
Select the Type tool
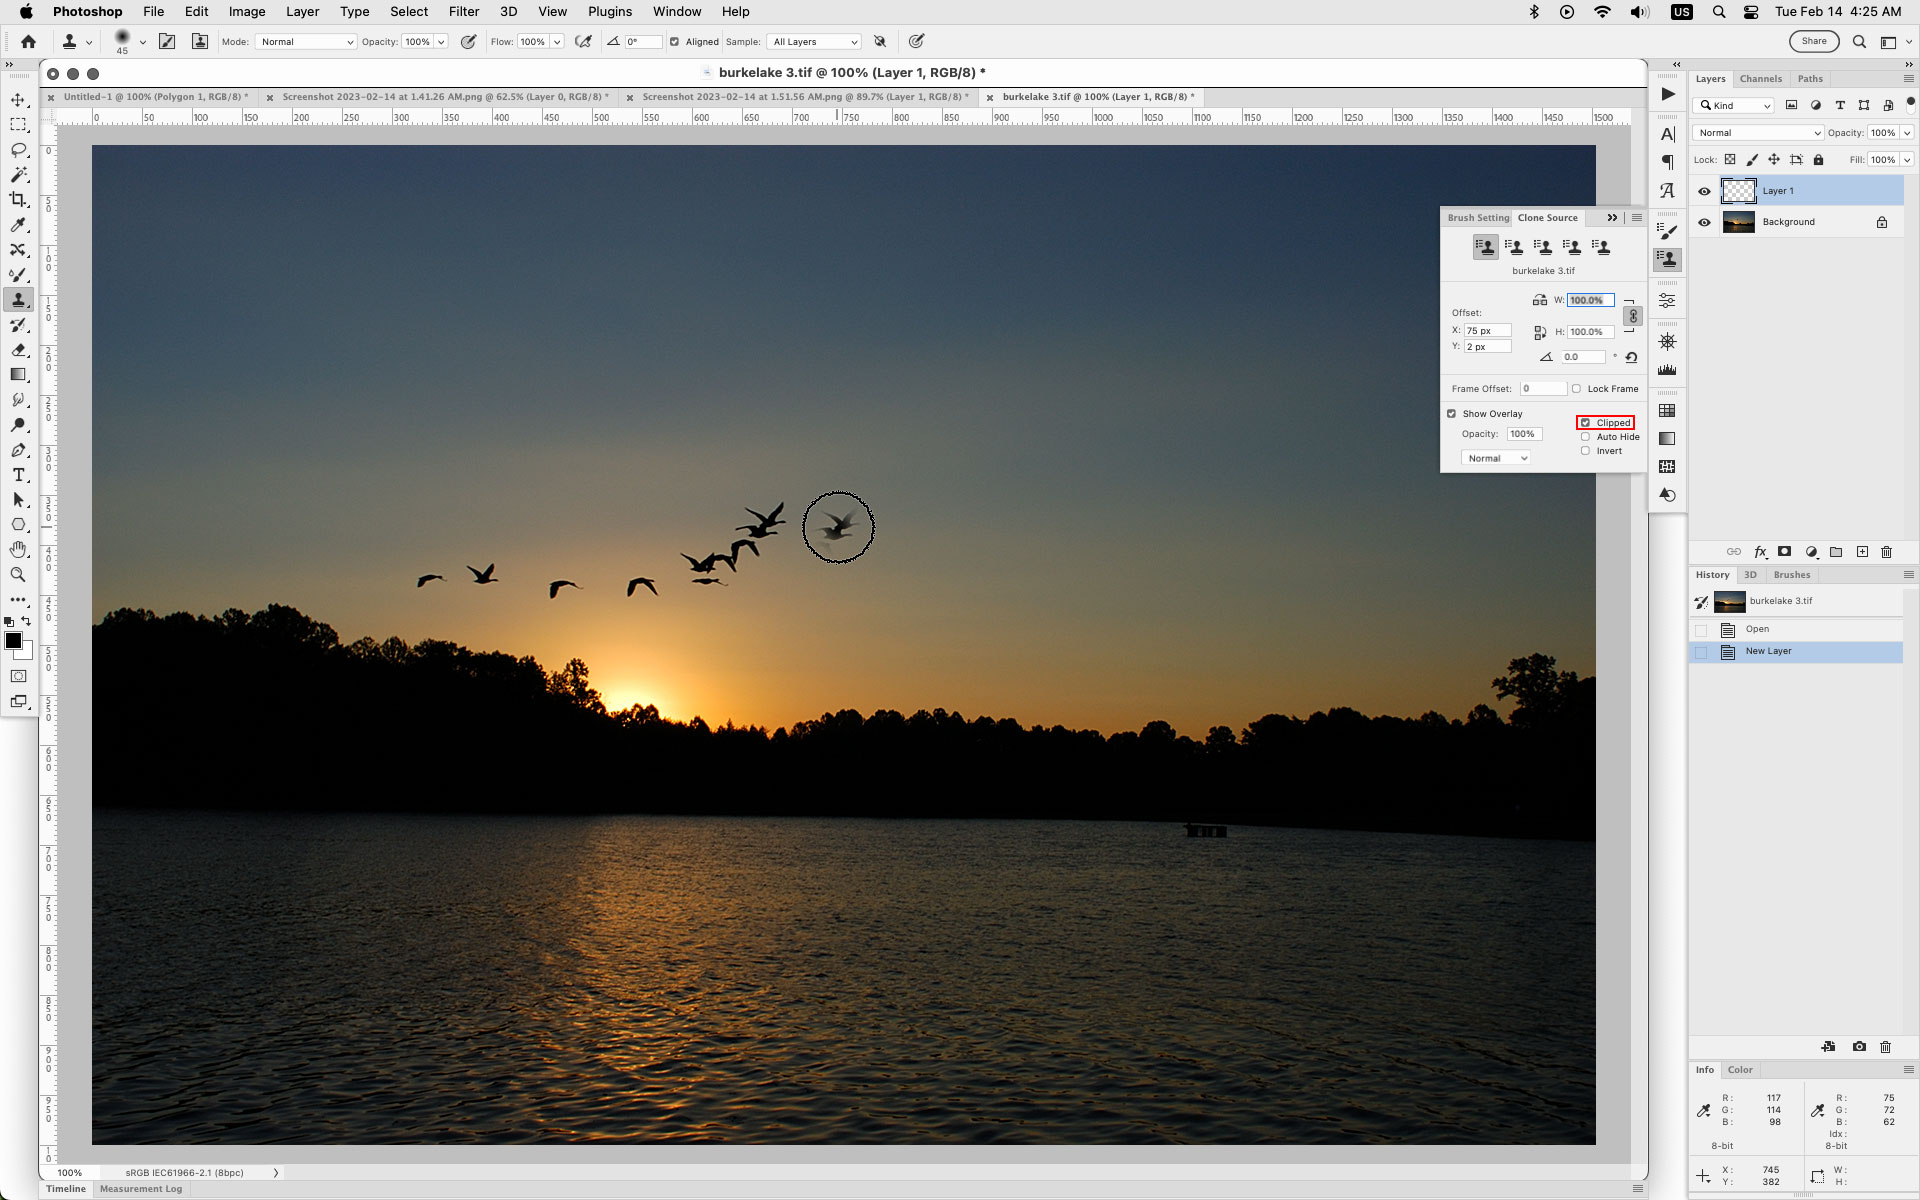(18, 475)
